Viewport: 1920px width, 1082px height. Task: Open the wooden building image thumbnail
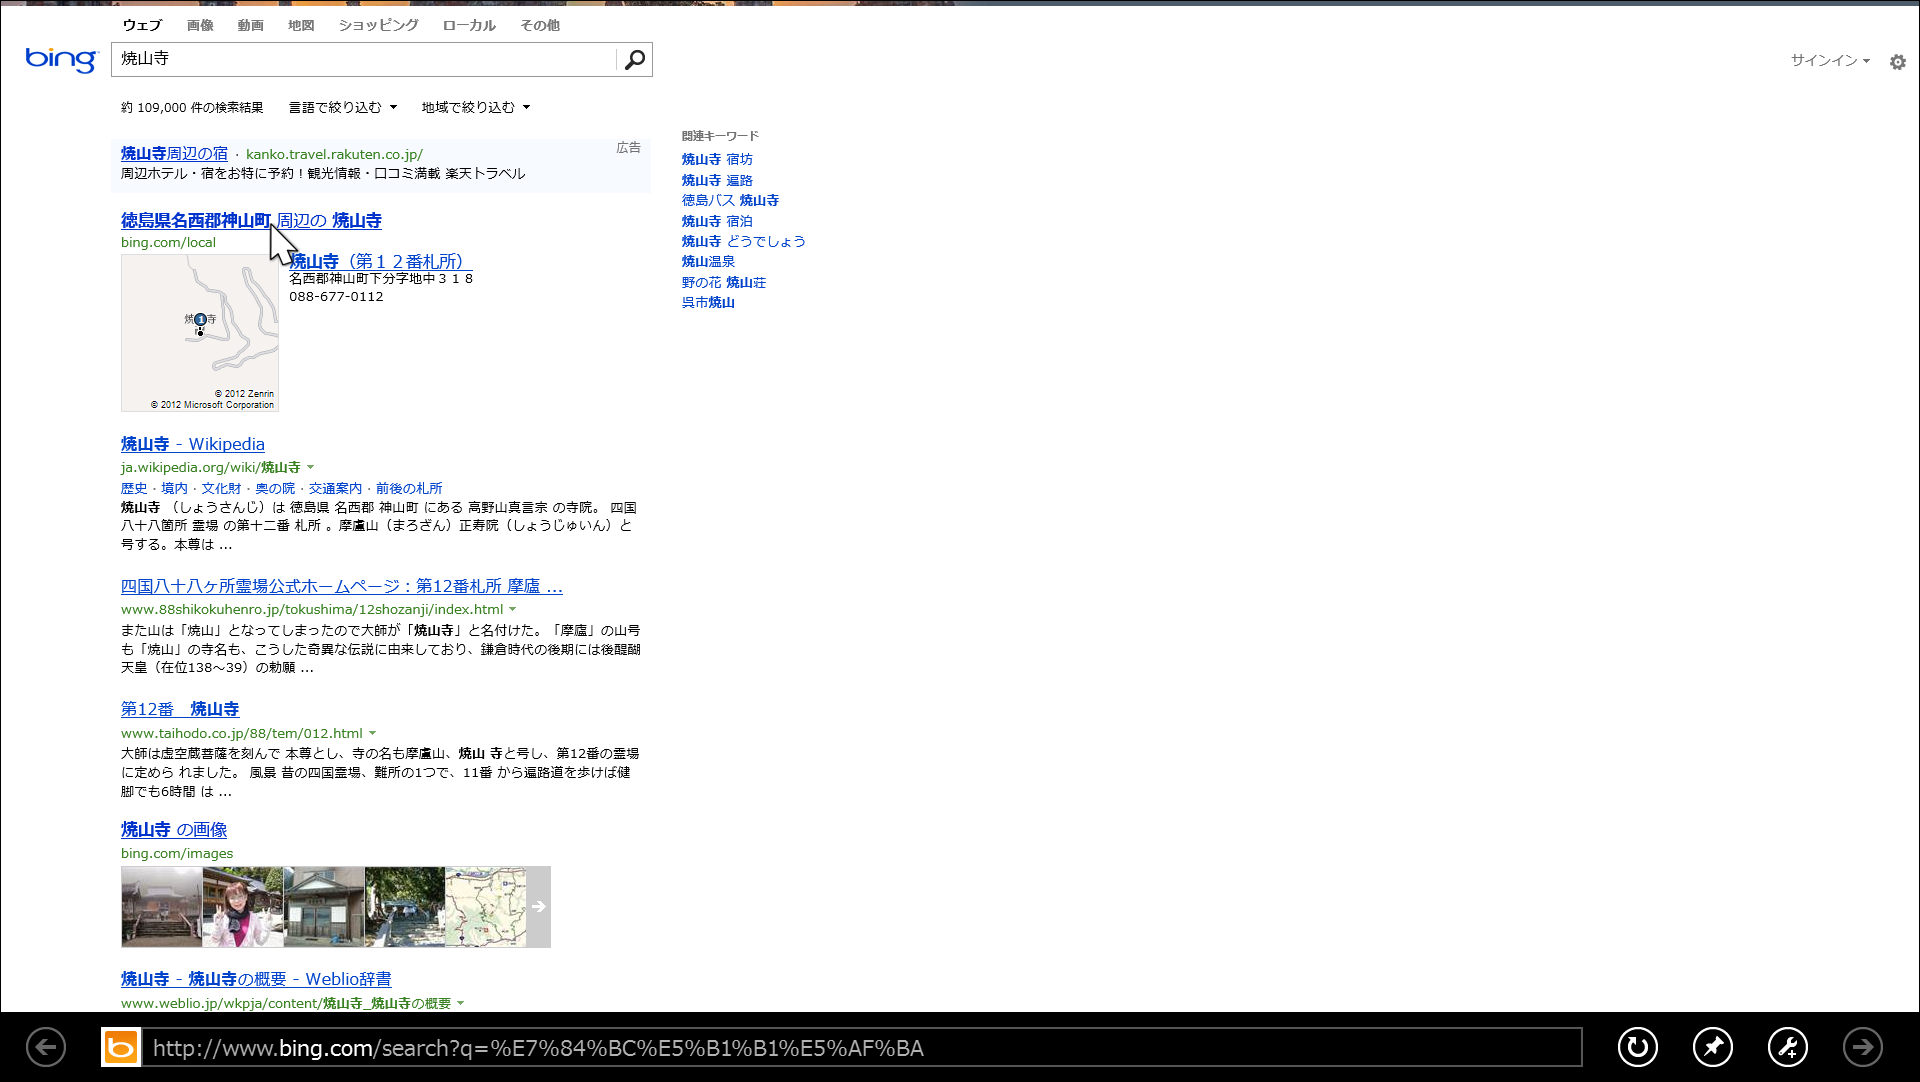324,907
